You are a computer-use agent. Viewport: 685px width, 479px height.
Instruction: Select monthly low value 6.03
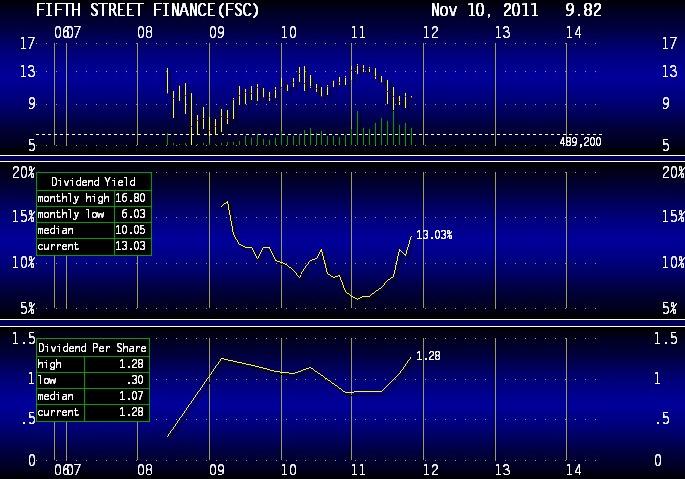133,214
